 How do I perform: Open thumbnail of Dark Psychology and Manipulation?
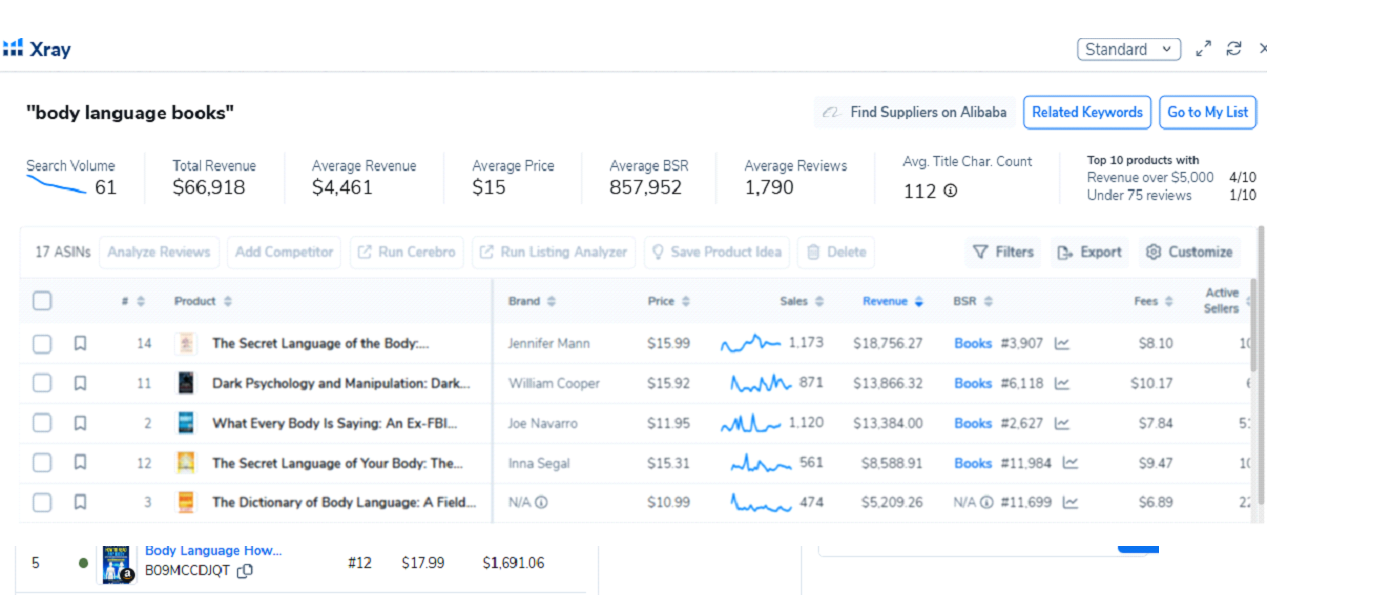click(x=186, y=383)
